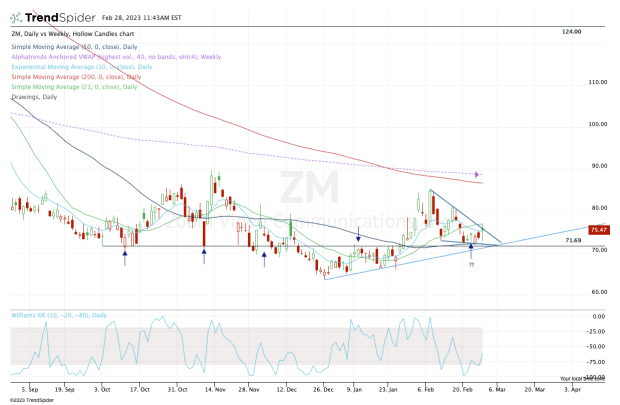The height and width of the screenshot is (405, 620).
Task: Click the 28. Nov date label
Action: [x=249, y=390]
